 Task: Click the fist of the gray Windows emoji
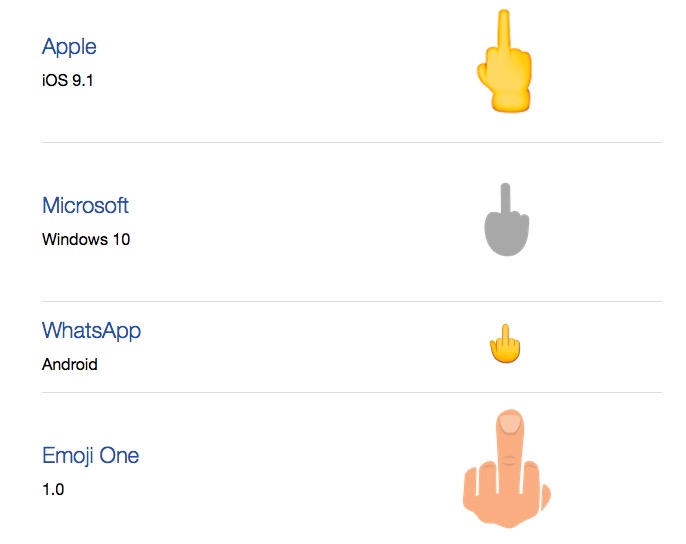(507, 237)
